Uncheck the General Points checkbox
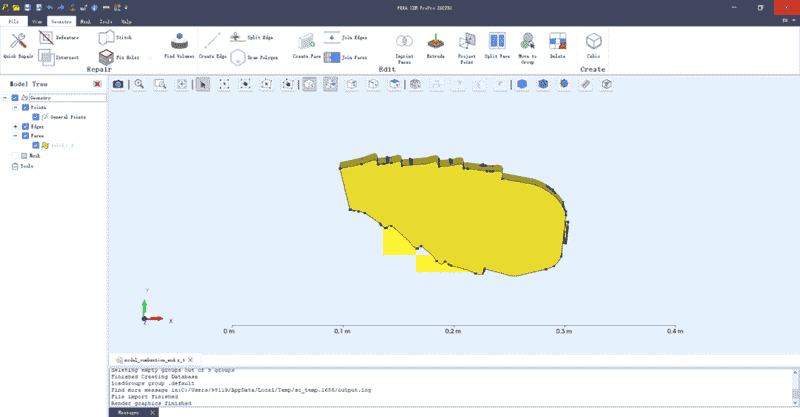 36,117
